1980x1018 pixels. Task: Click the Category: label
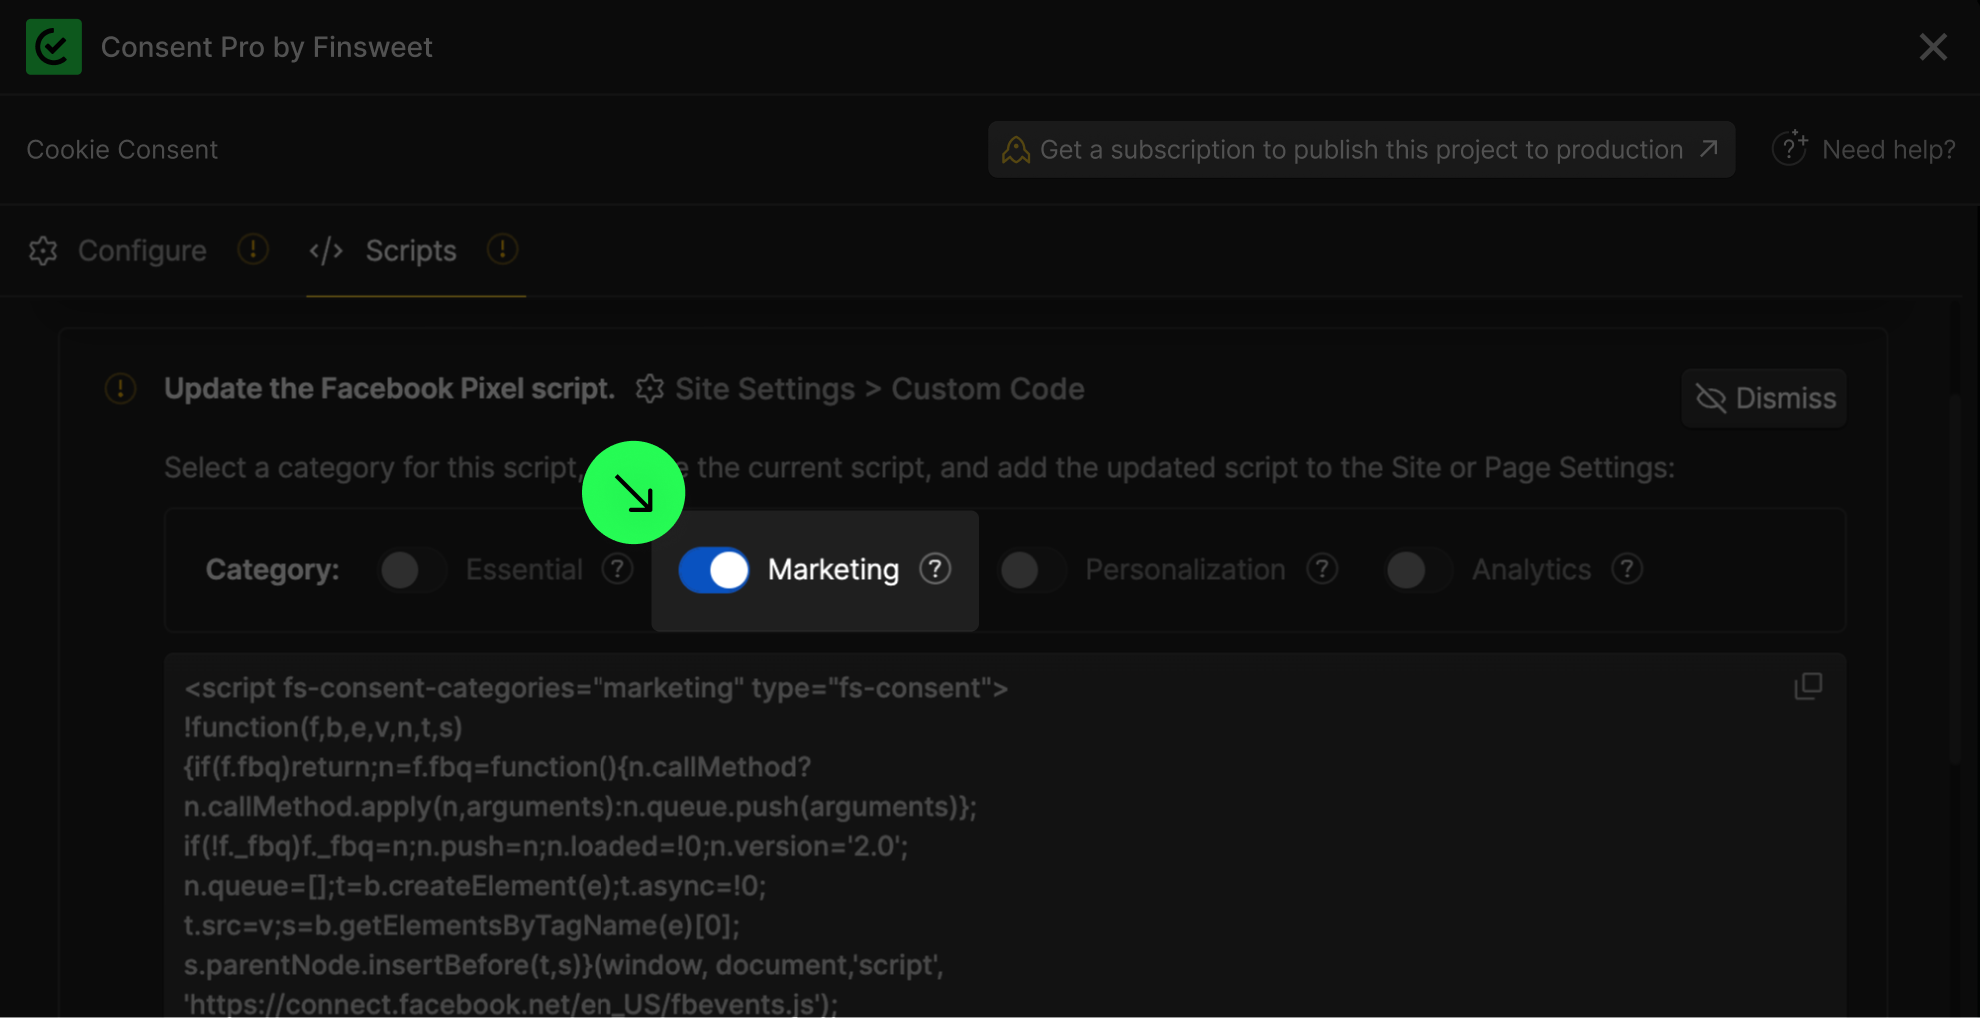[273, 570]
